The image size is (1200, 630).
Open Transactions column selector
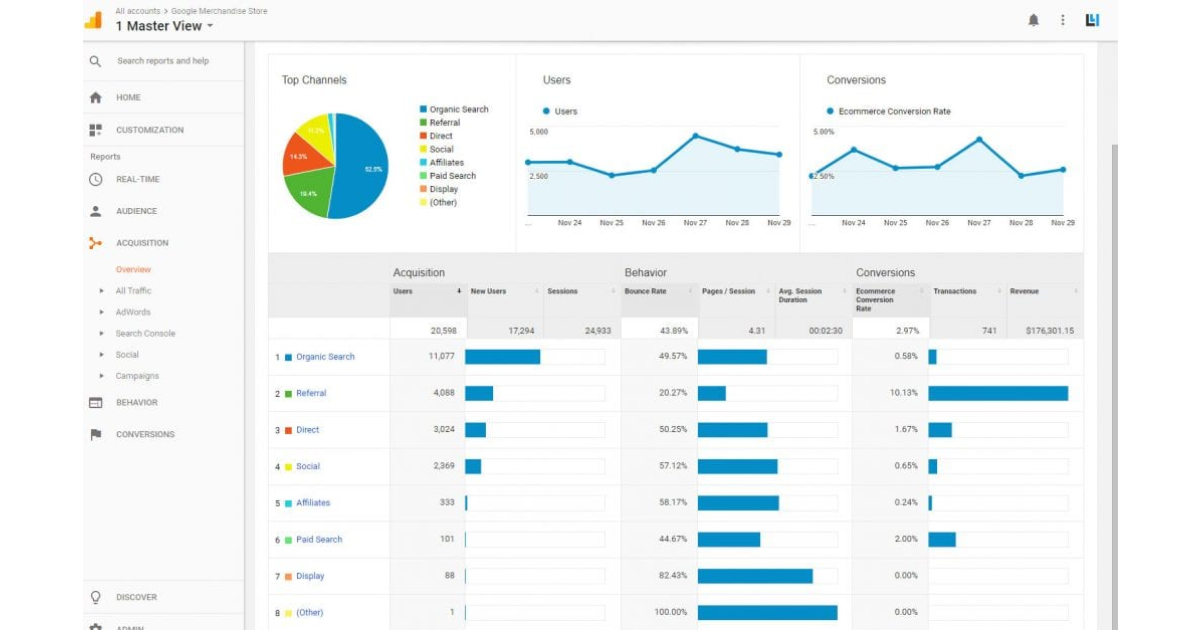click(1000, 292)
